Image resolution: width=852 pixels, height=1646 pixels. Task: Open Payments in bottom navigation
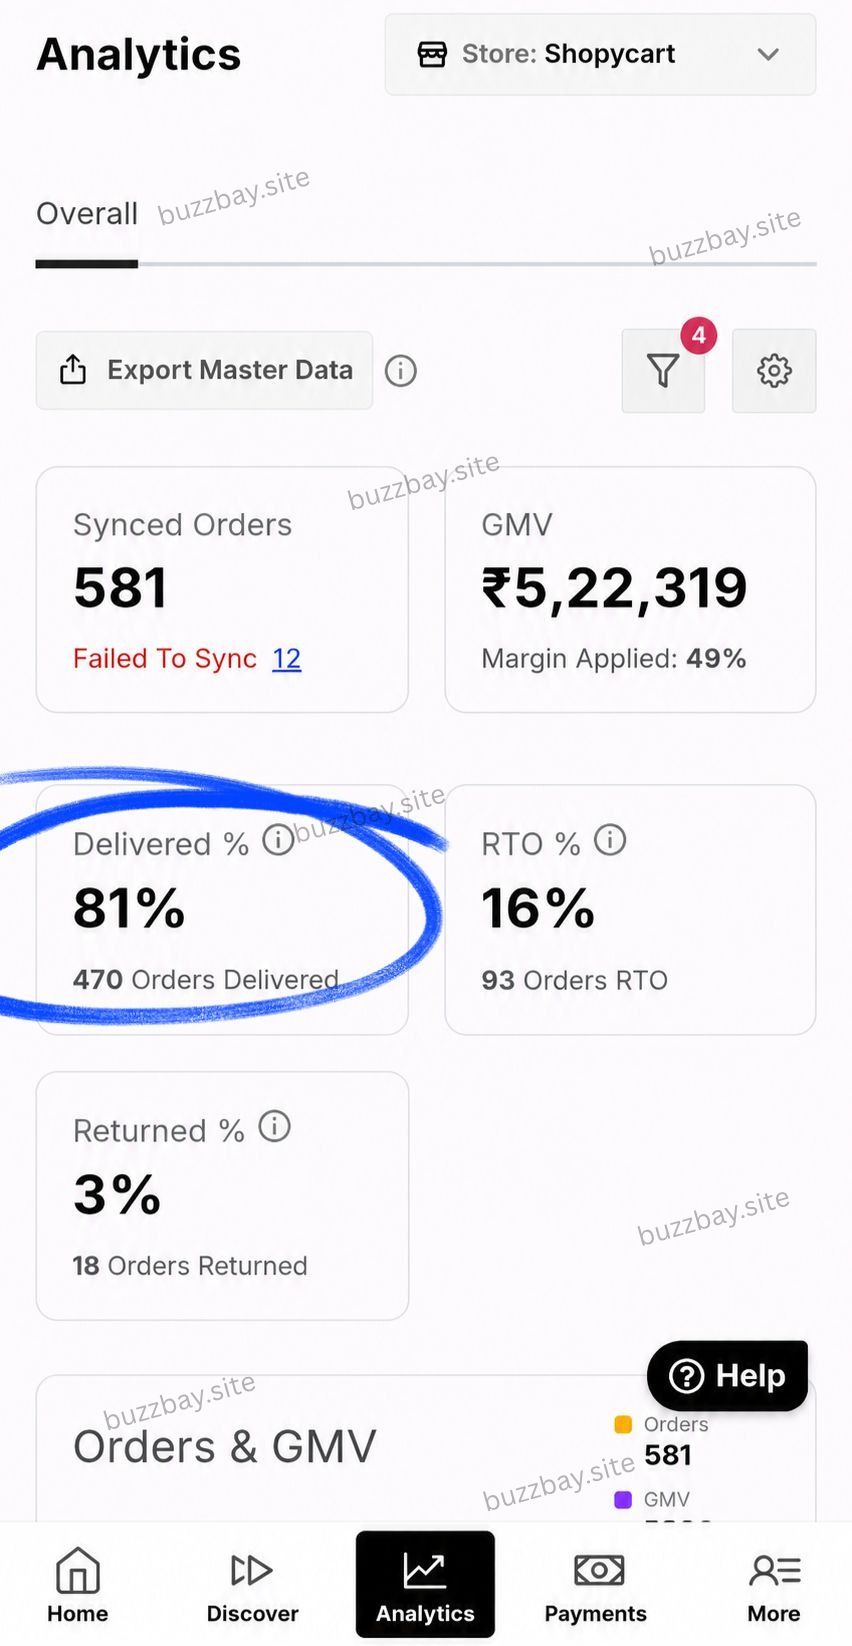[x=596, y=1585]
